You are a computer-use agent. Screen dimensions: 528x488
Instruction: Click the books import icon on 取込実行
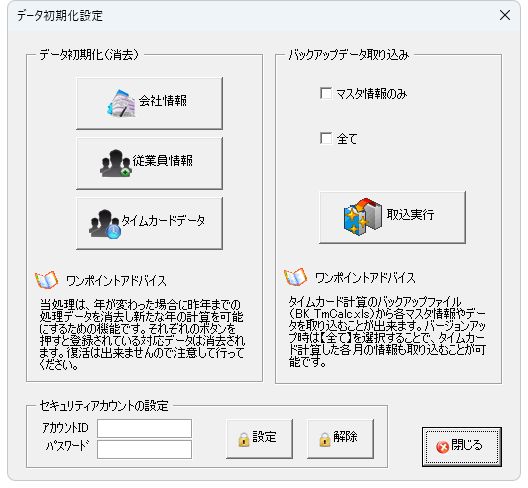[x=363, y=217]
